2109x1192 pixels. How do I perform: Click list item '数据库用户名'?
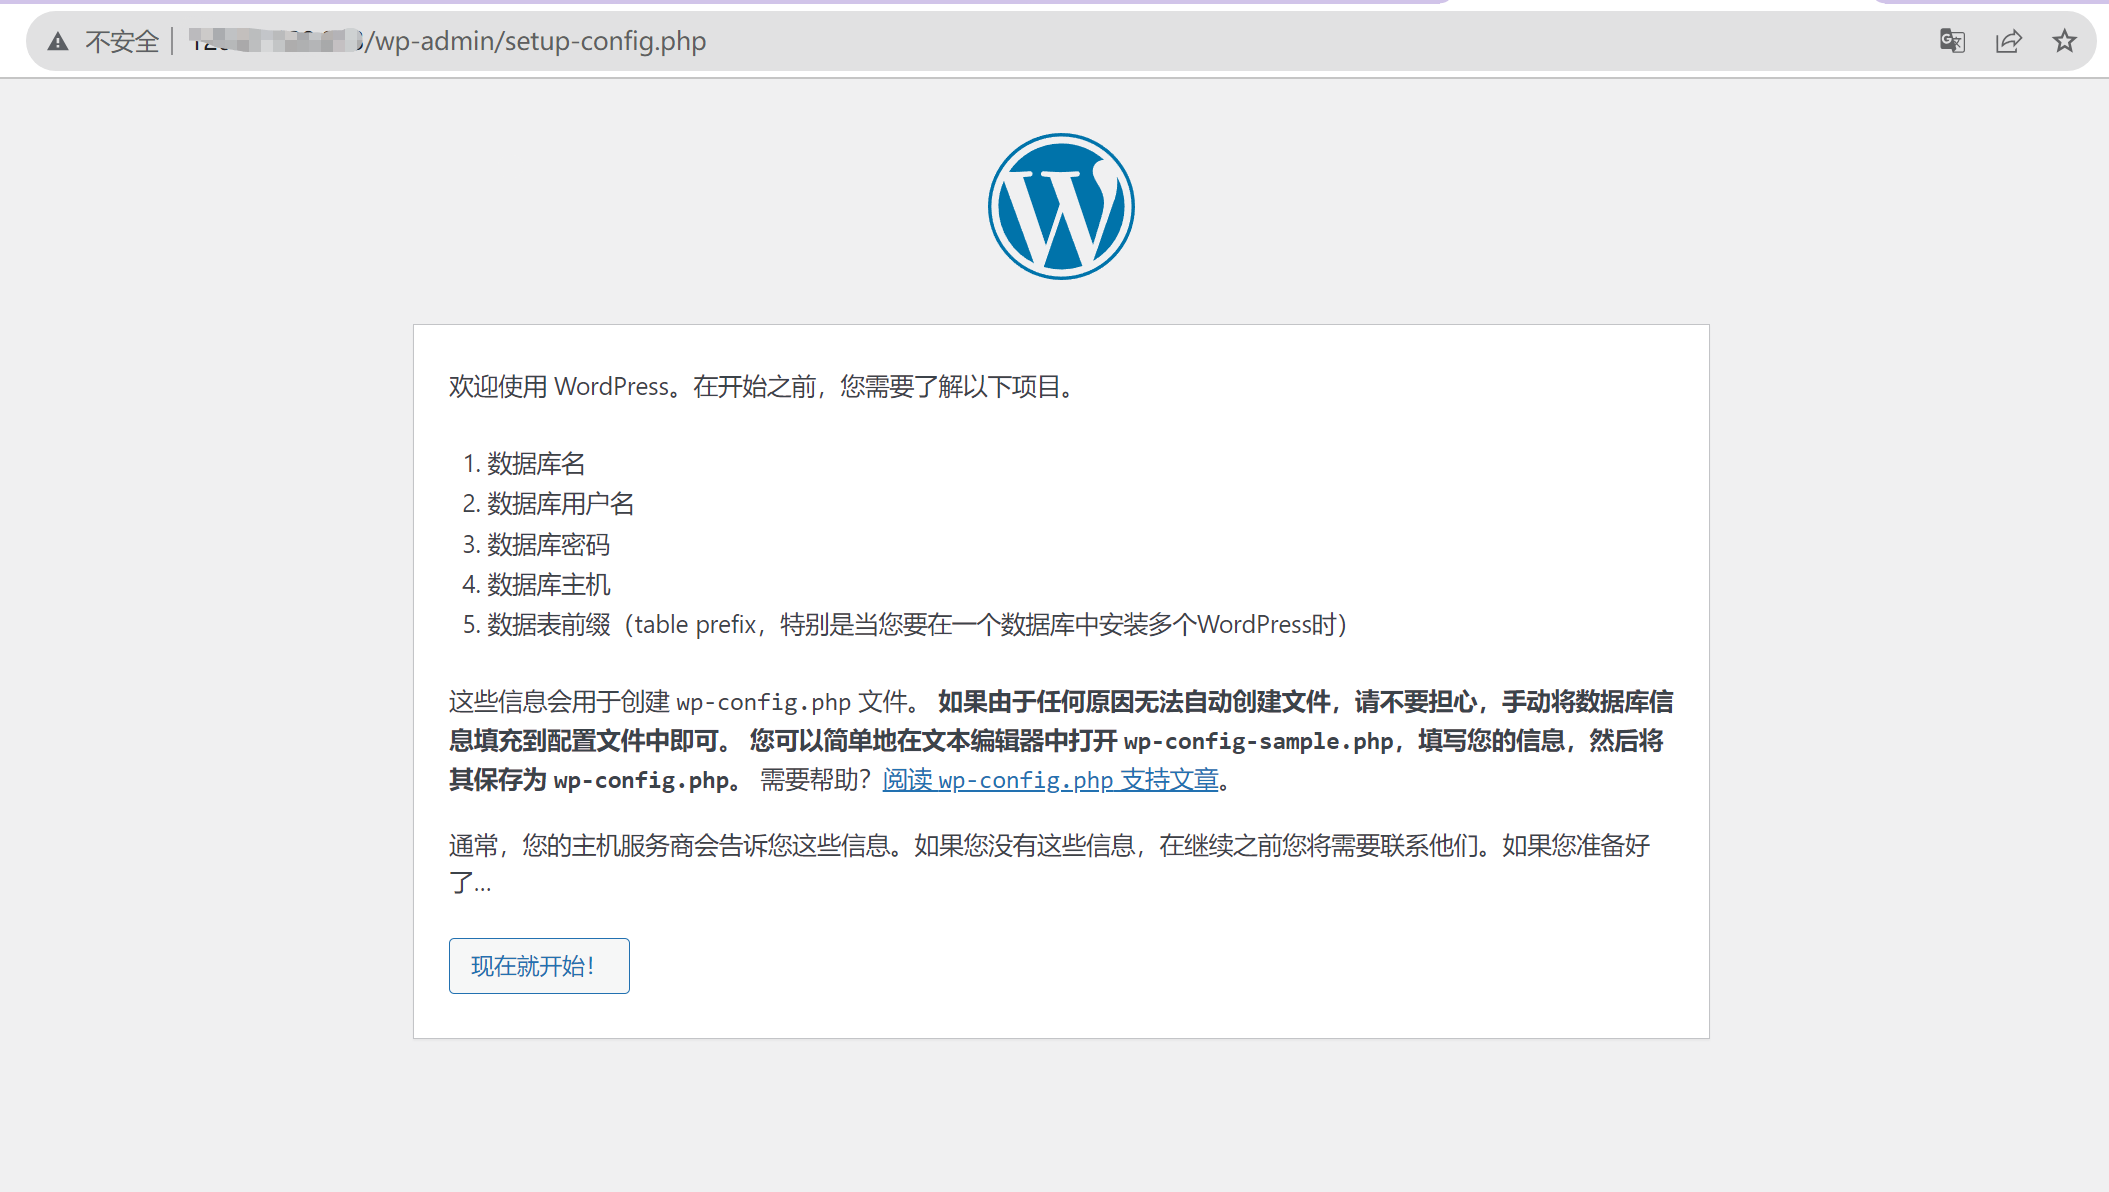click(x=560, y=504)
